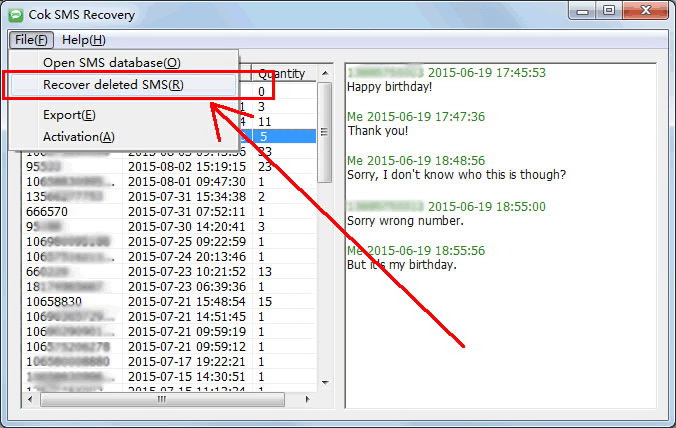Click the horizontal scroll right arrow
Viewport: 676px width, 428px height.
307,400
